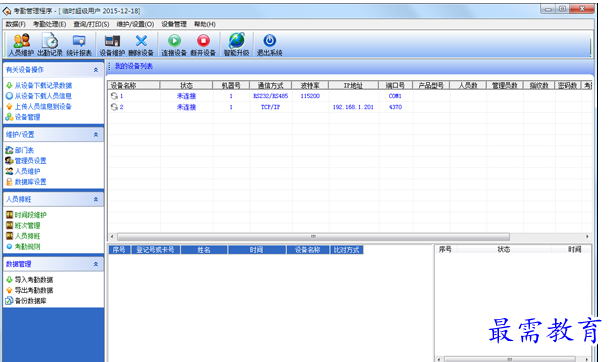Select the TCP/IP cell of device 2
Viewport: 610px width, 362px height.
tap(270, 107)
